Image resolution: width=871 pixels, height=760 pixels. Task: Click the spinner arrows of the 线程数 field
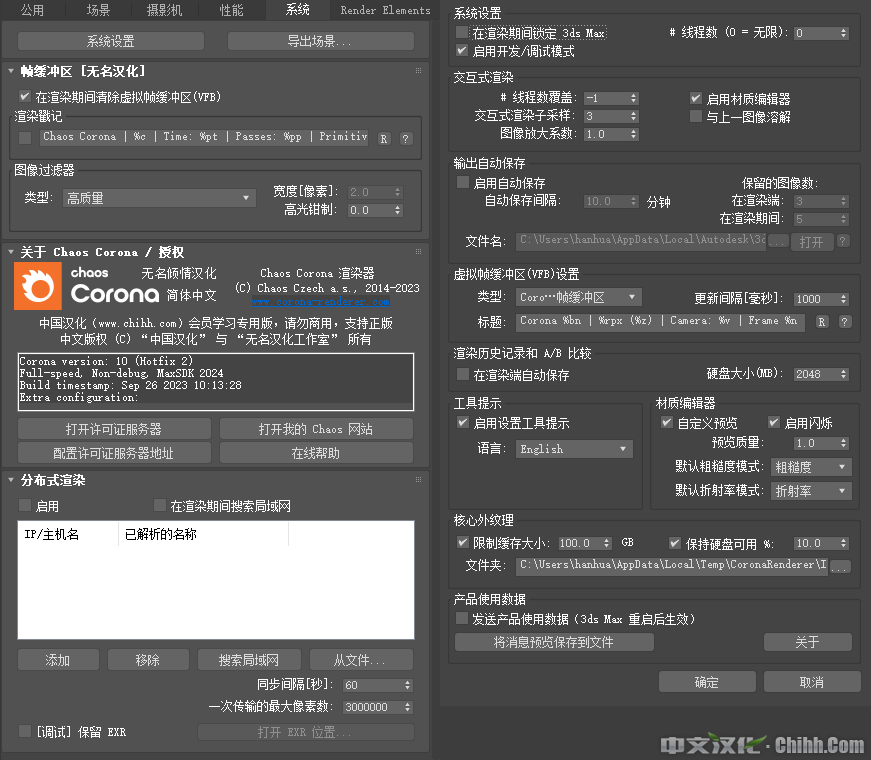tap(844, 33)
